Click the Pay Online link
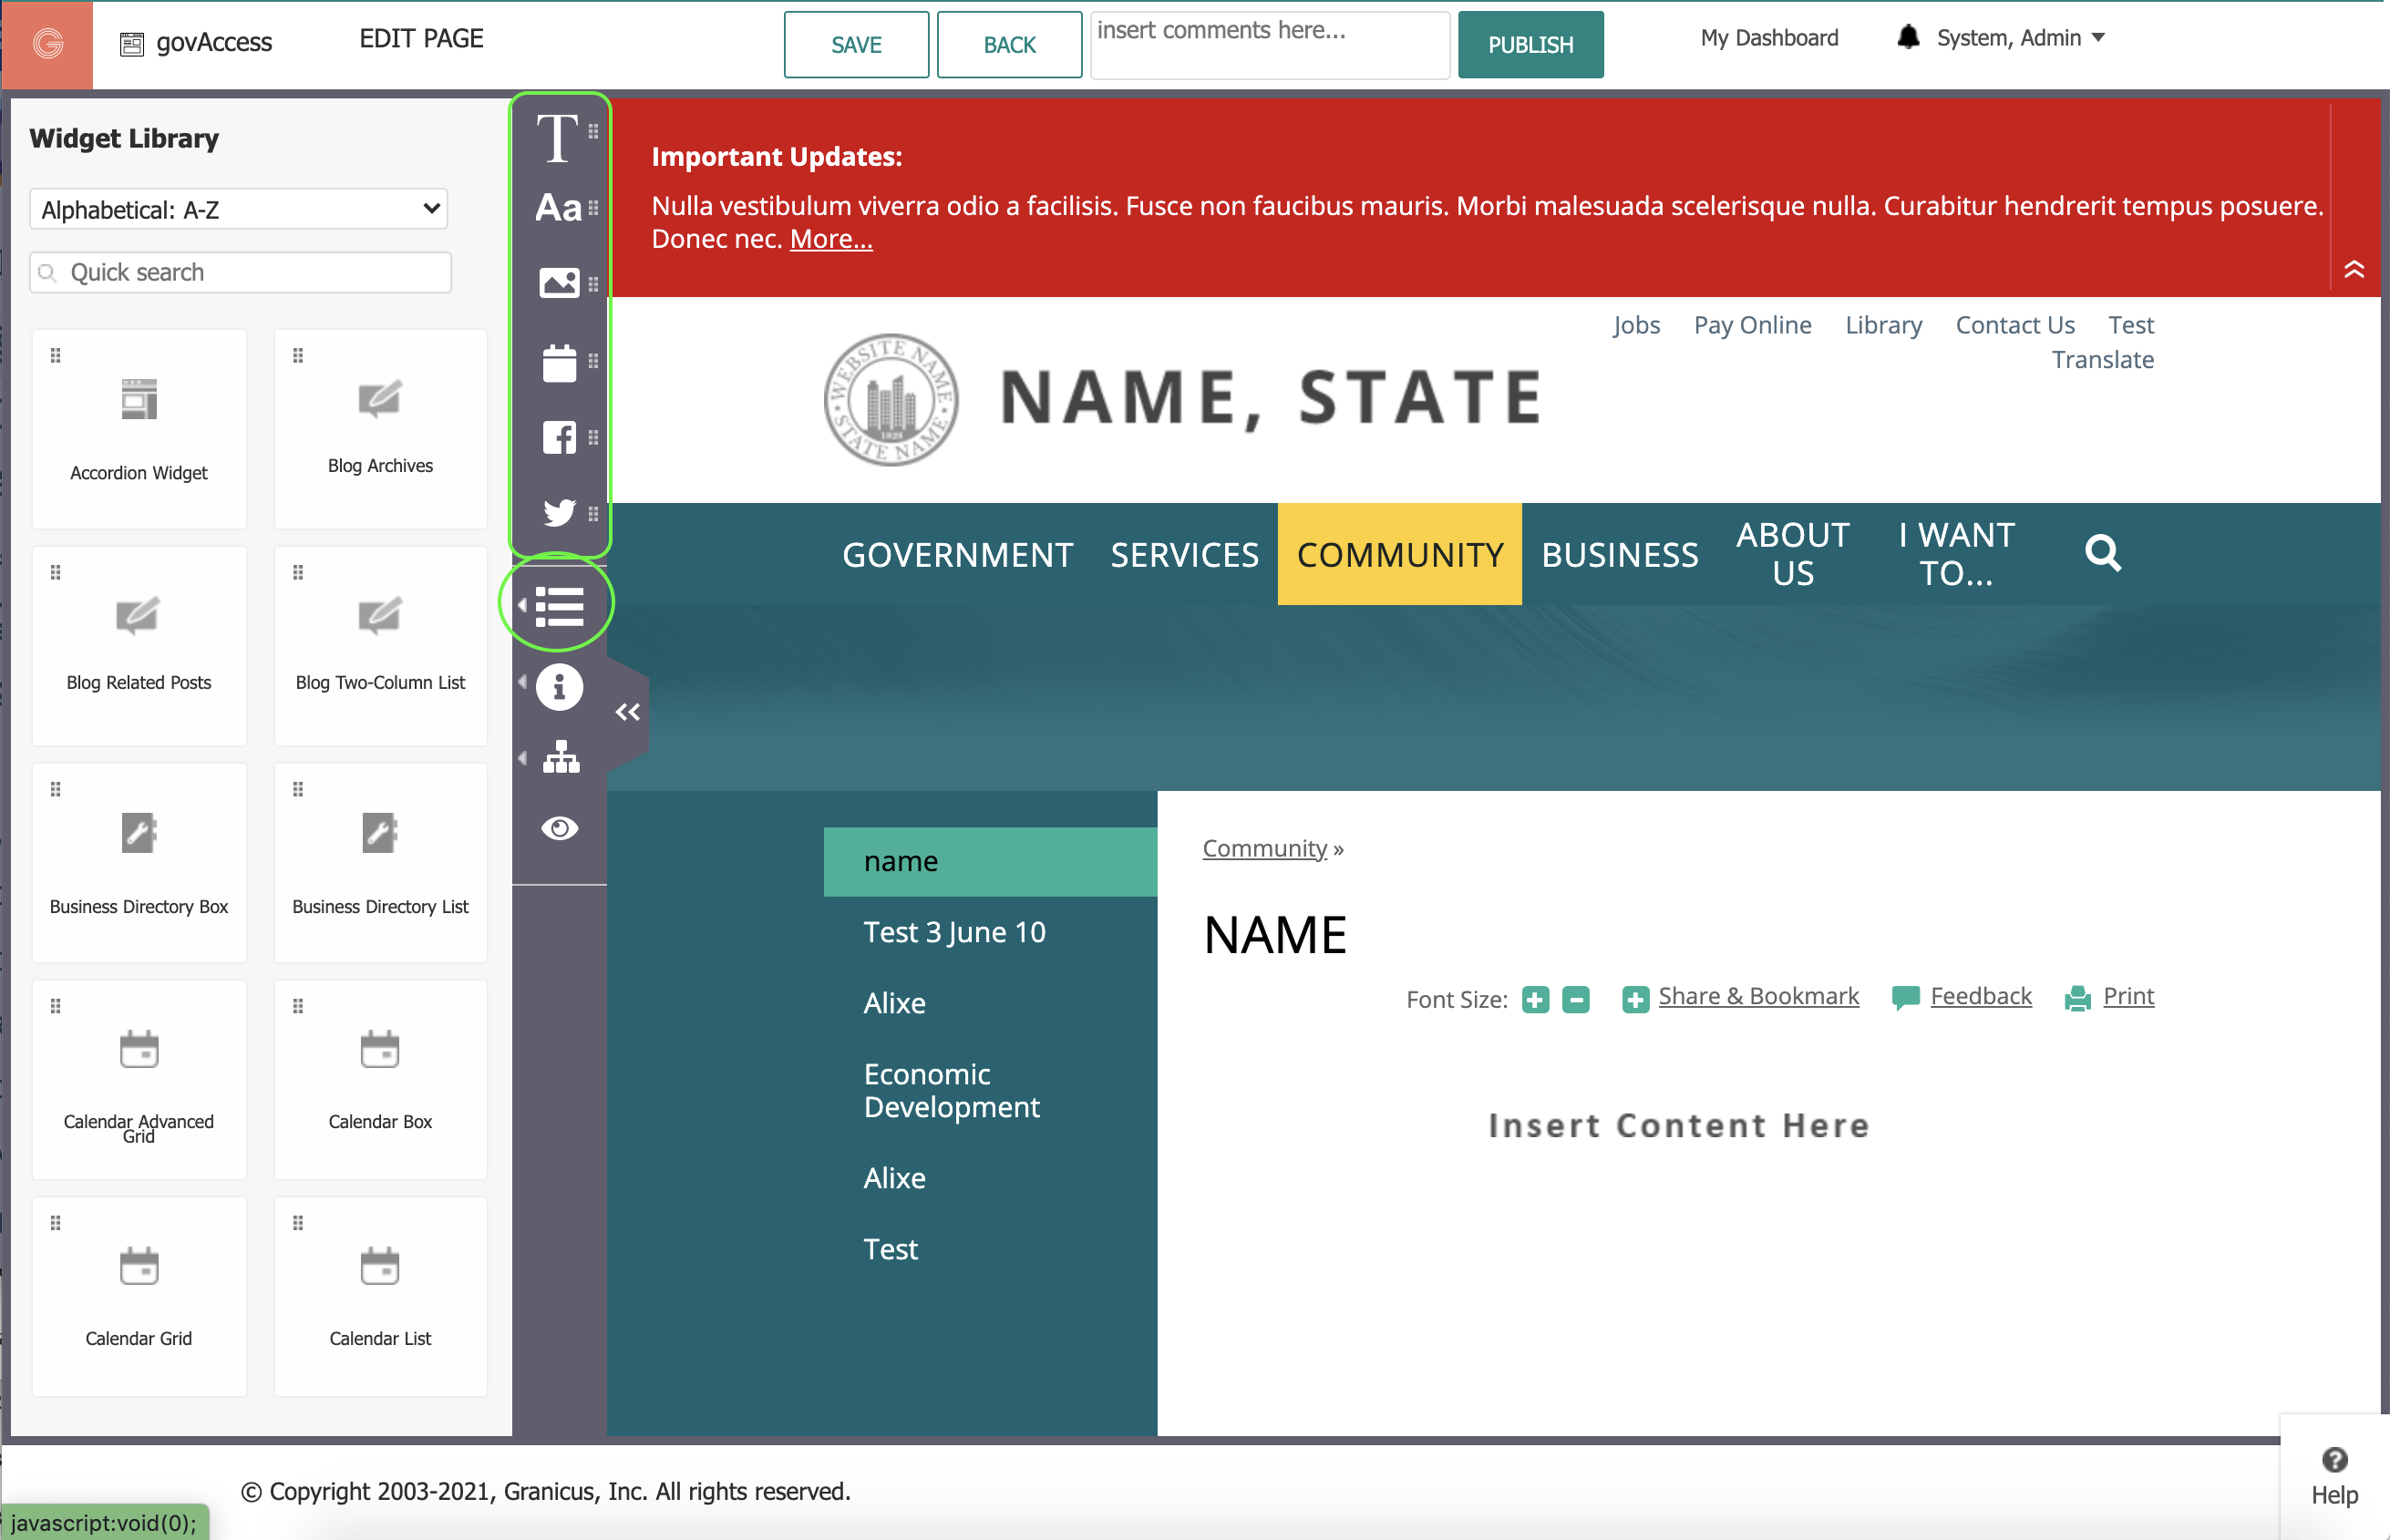The image size is (2390, 1540). [x=1752, y=325]
